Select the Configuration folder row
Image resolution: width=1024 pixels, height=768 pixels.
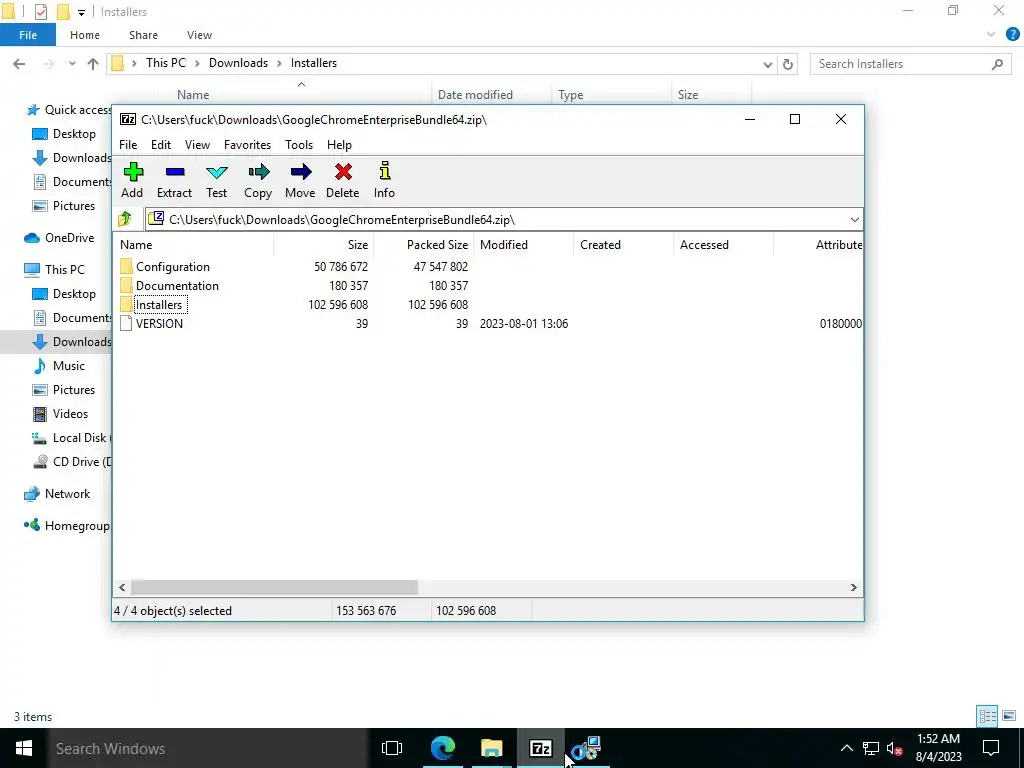tap(487, 266)
